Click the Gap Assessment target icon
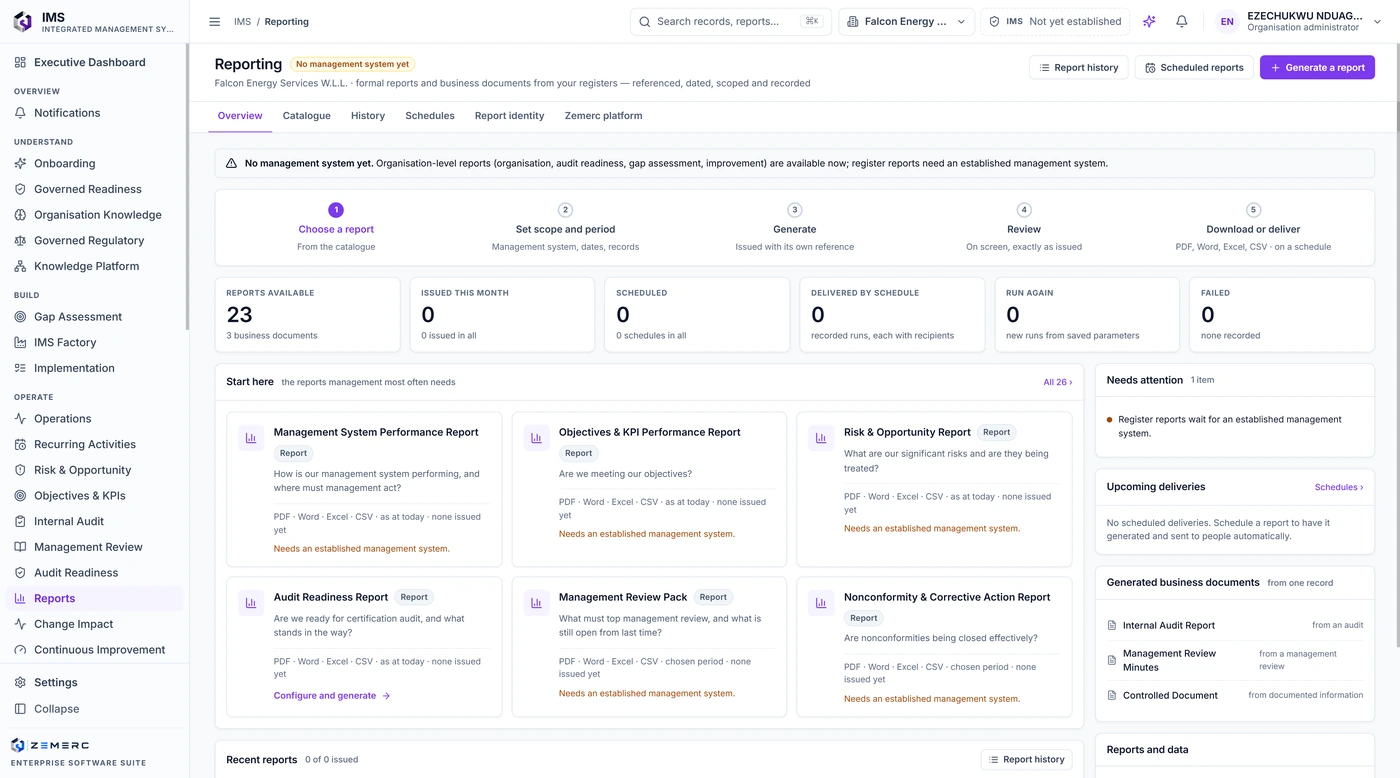Screen dimensions: 1400x778 (x=20, y=317)
